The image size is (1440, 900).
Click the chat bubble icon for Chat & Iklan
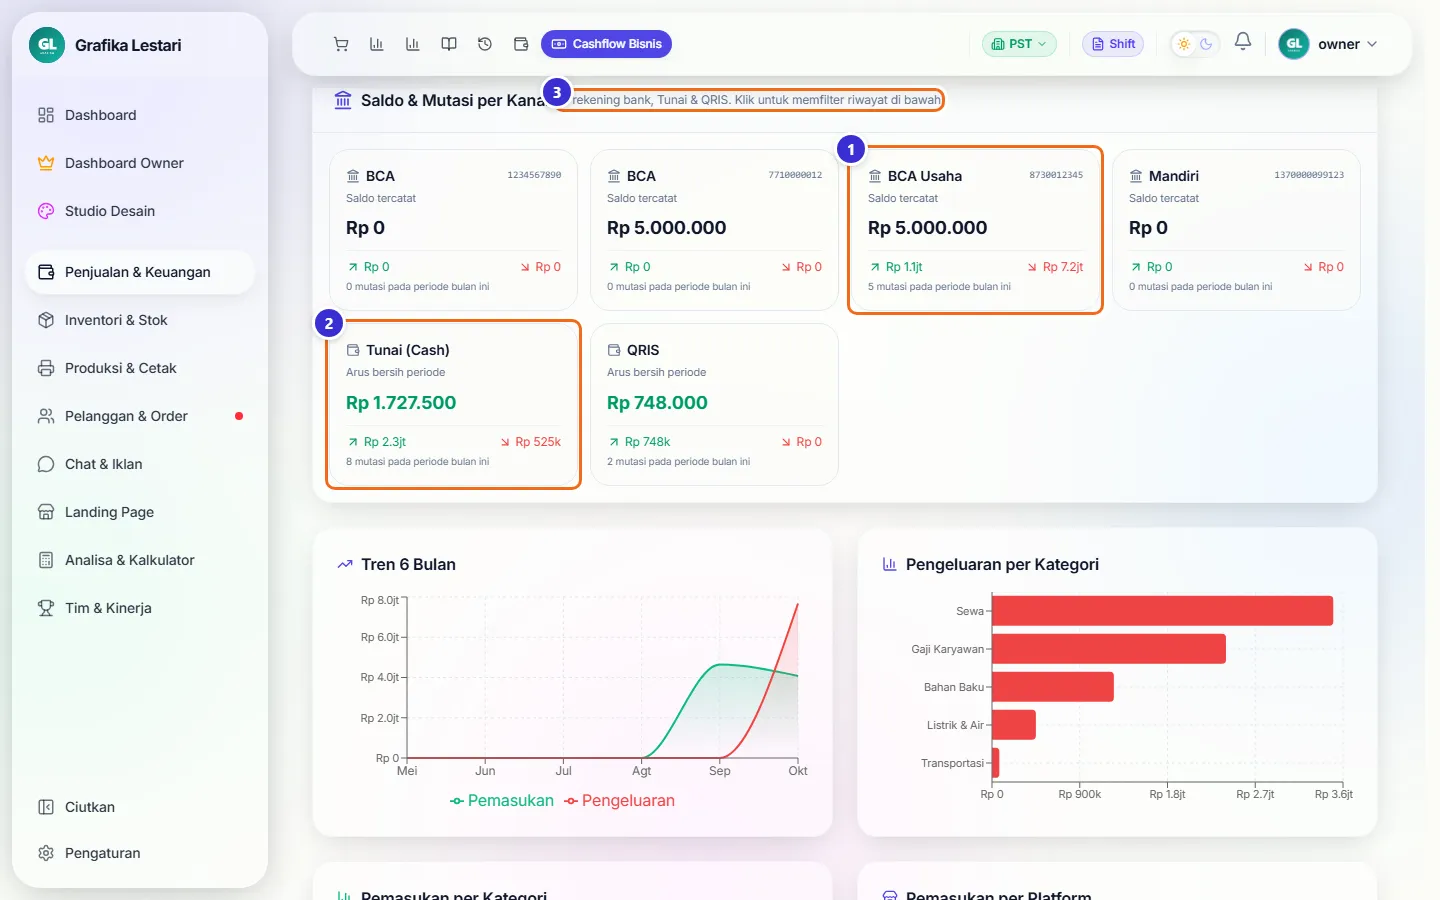46,464
